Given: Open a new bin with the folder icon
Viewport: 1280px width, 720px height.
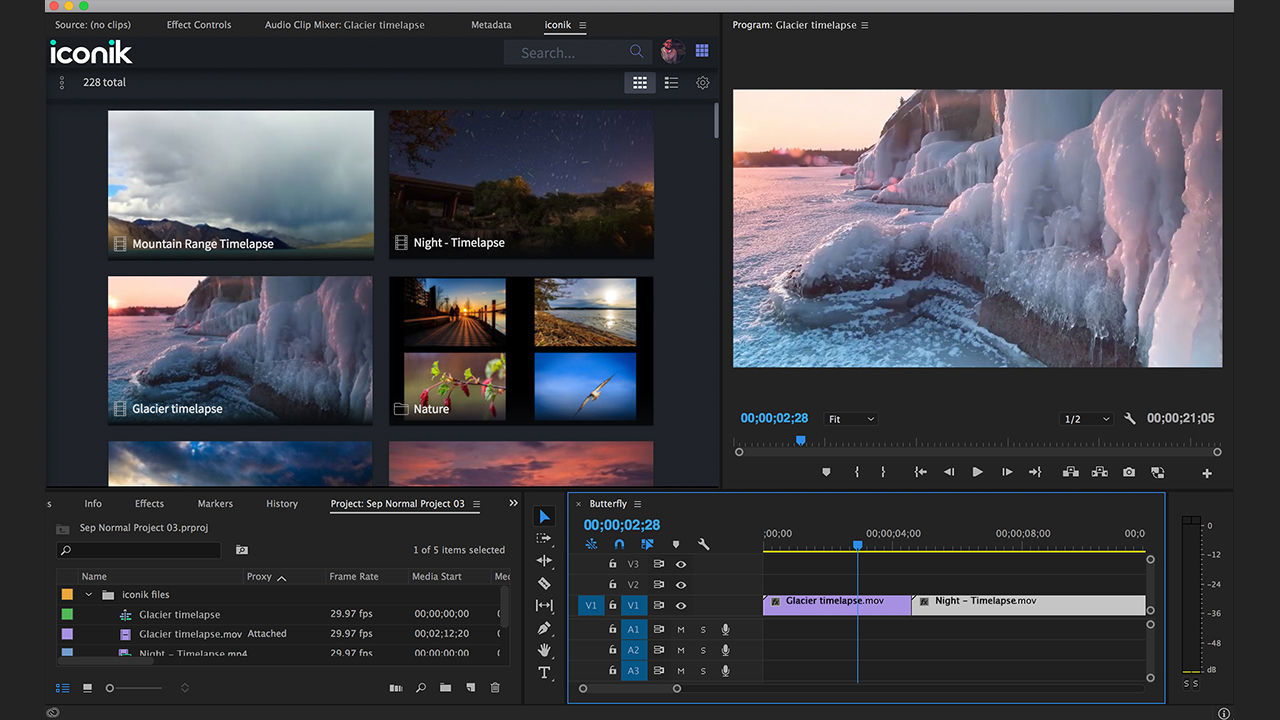Looking at the screenshot, I should [x=445, y=687].
